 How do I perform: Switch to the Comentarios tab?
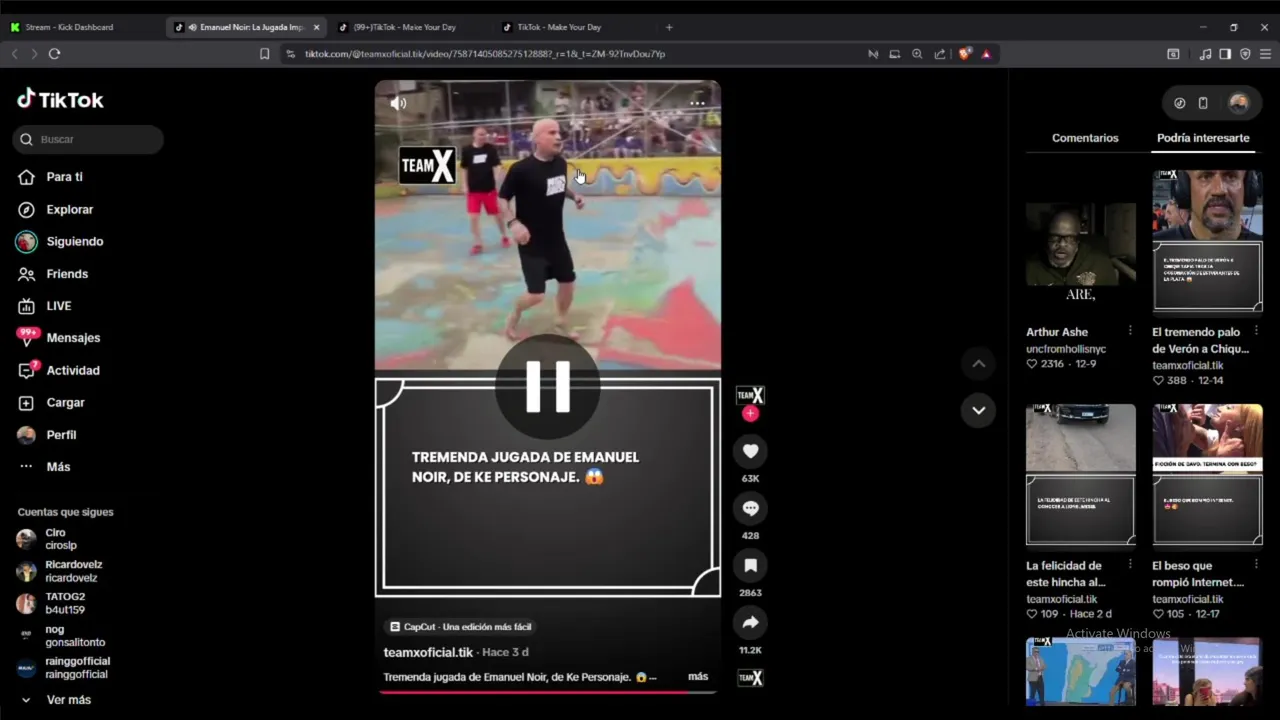coord(1085,138)
